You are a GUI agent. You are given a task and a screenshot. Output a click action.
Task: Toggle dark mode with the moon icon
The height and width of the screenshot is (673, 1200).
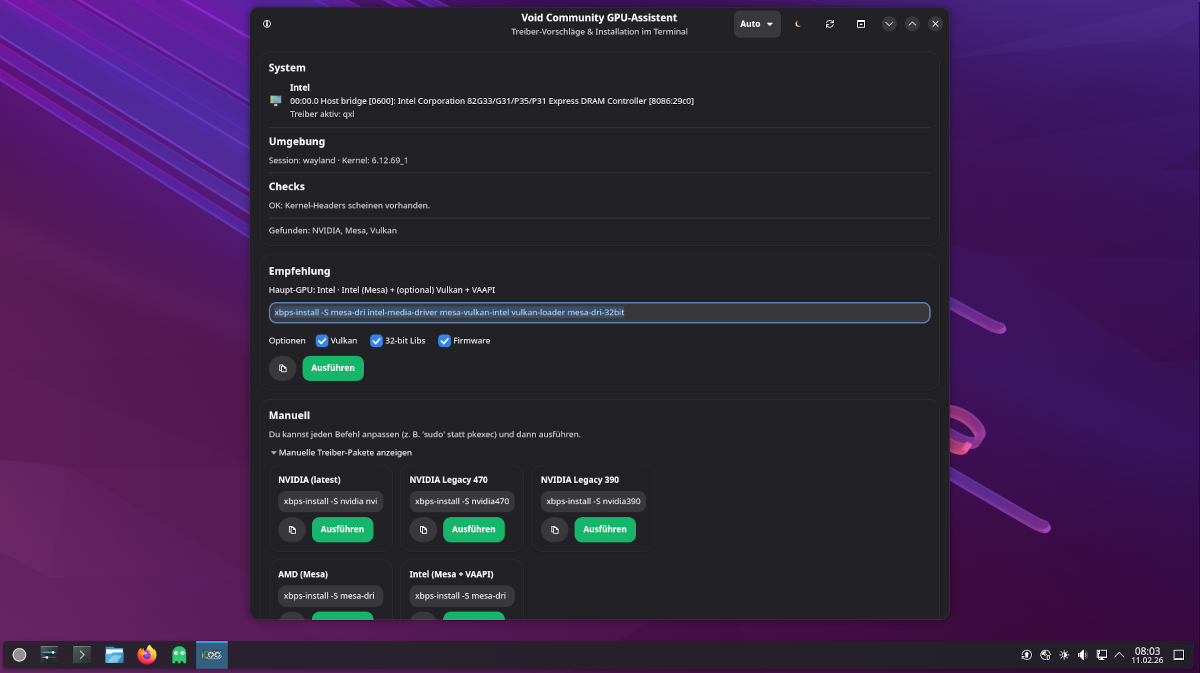click(798, 24)
